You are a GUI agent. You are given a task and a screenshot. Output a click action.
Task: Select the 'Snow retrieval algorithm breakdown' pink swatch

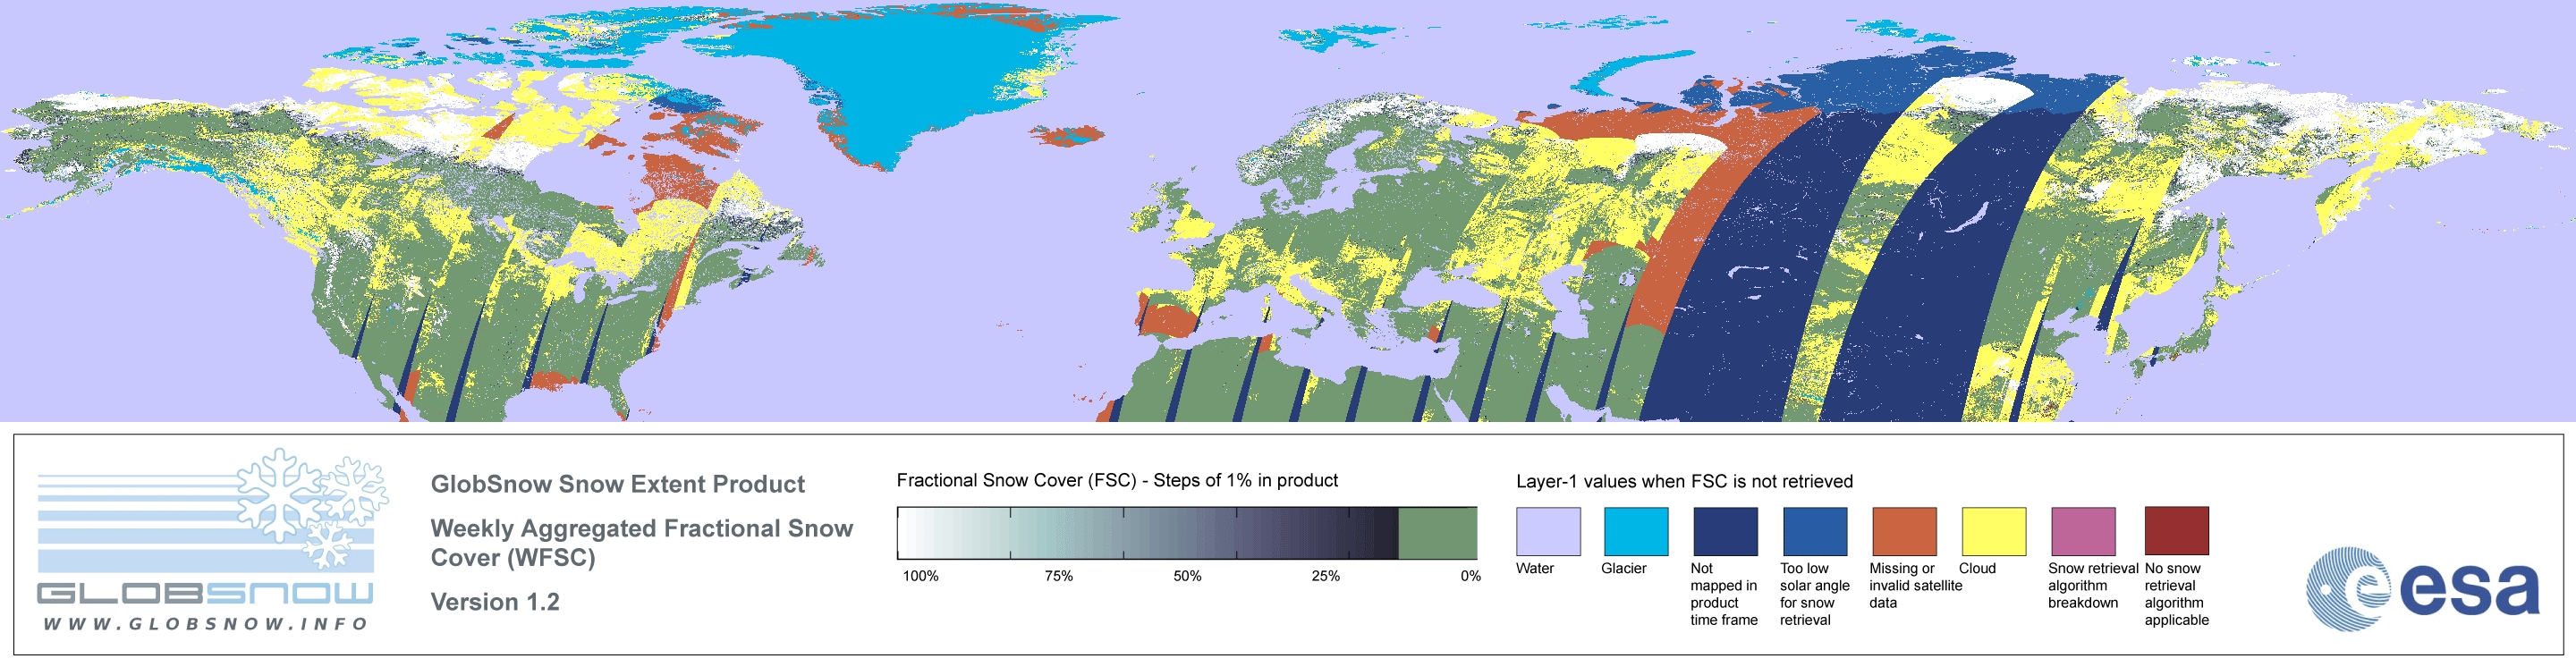[x=2083, y=531]
